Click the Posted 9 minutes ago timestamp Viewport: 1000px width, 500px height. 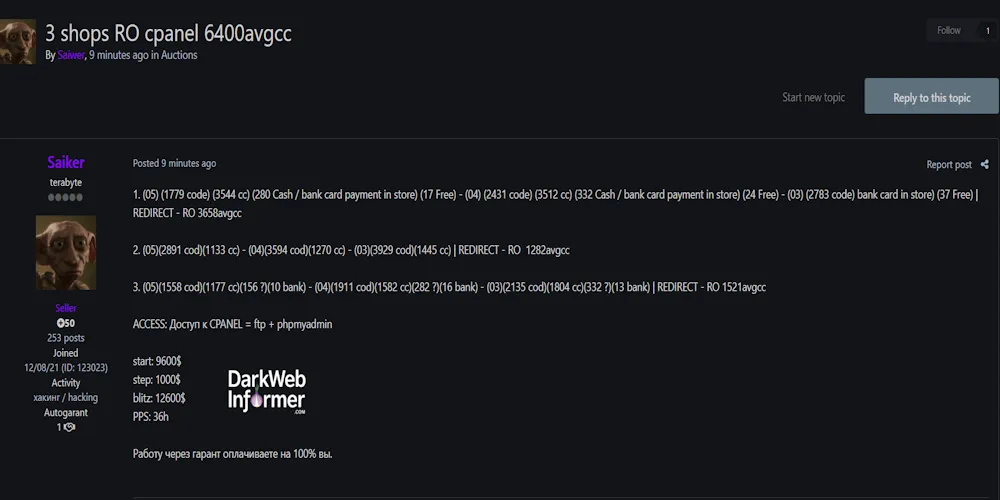174,163
